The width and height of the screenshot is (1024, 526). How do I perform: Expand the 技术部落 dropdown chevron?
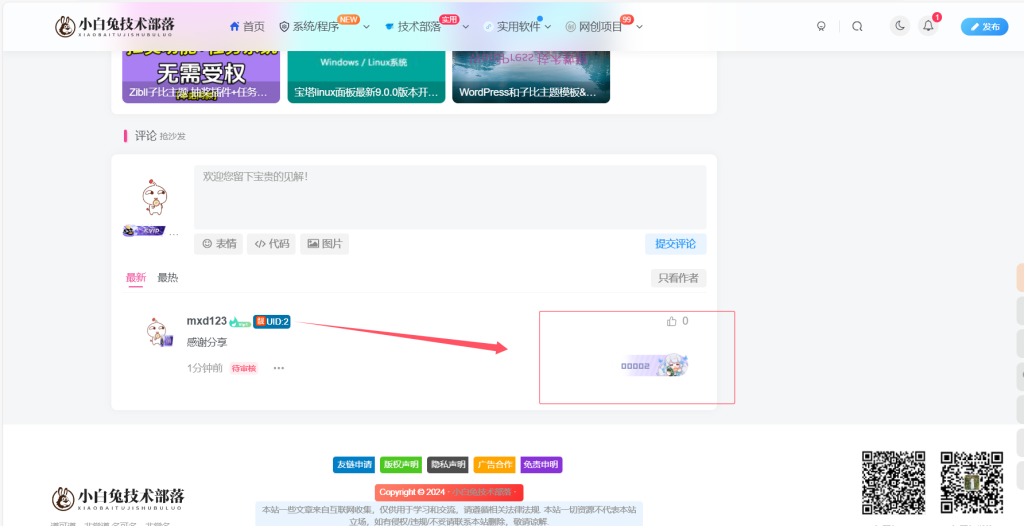tap(466, 27)
